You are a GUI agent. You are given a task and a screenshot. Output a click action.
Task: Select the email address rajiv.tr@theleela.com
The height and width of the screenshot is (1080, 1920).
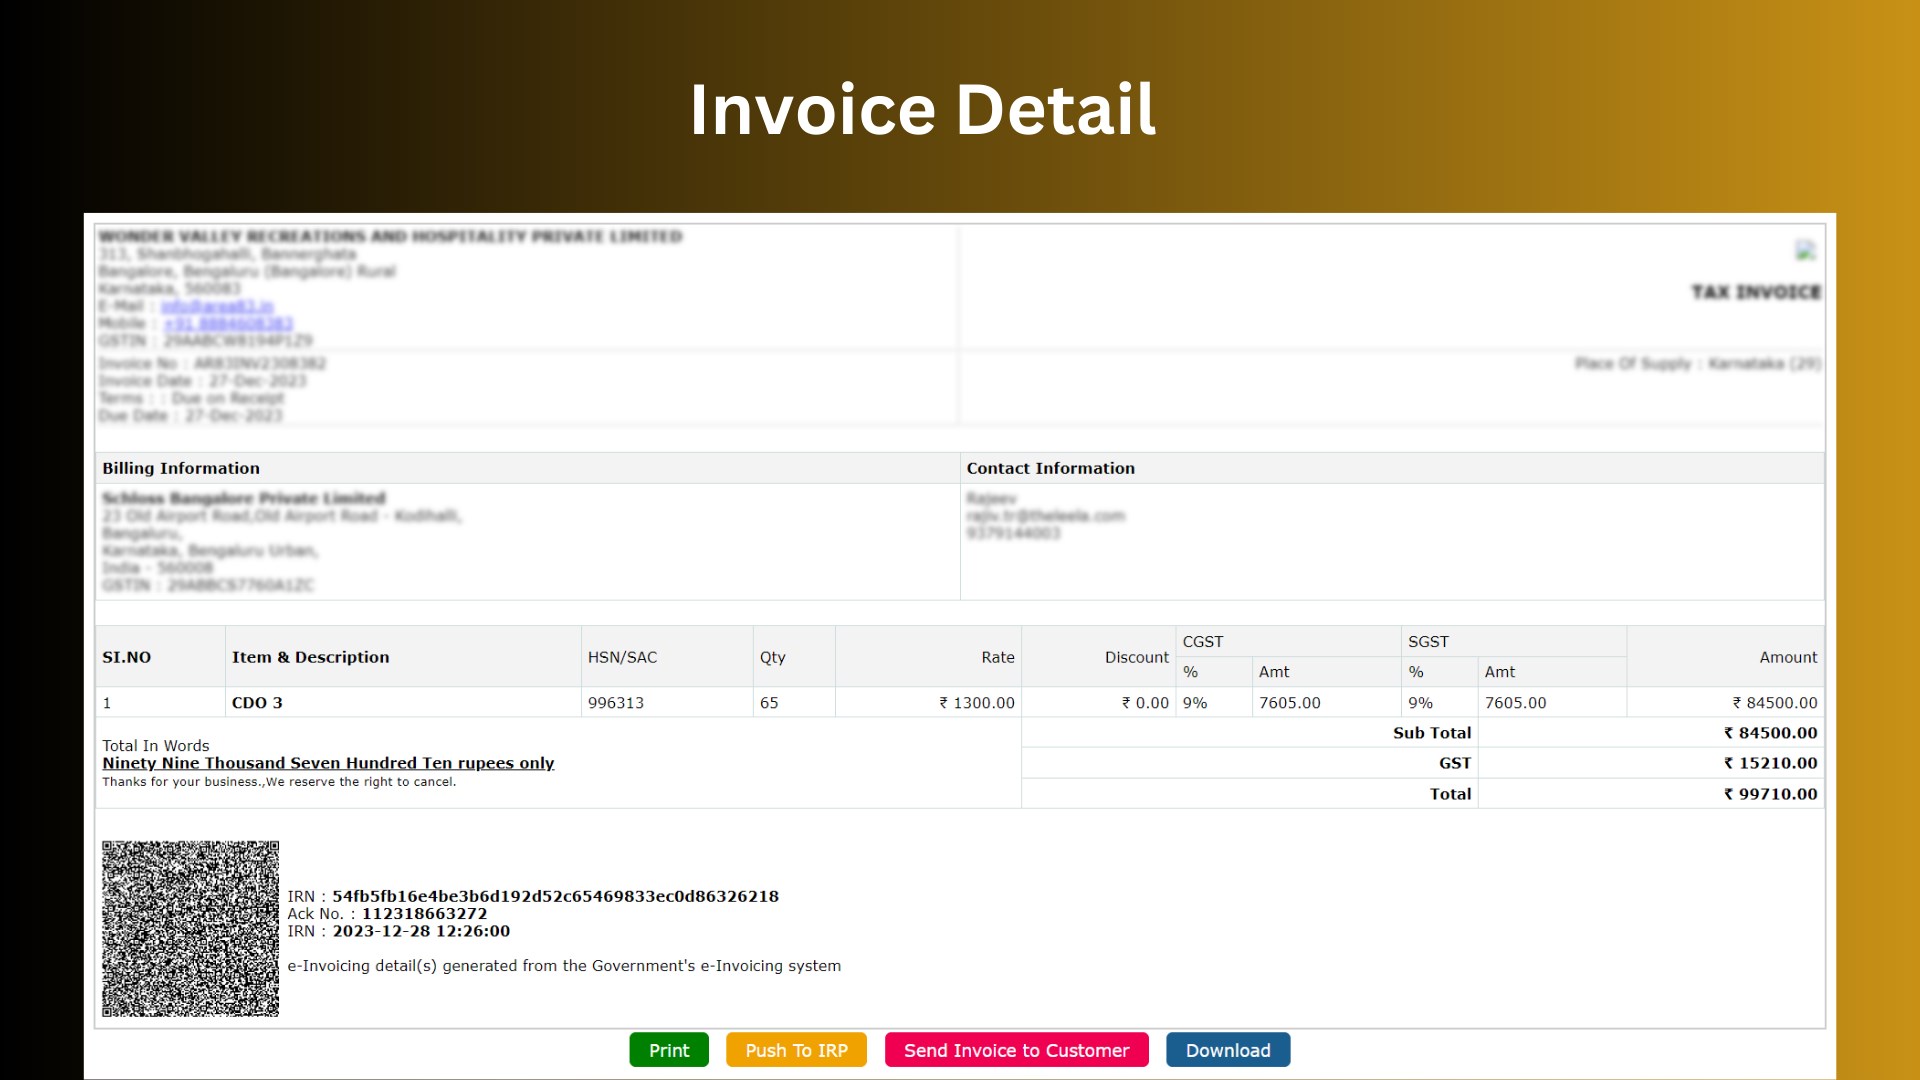coord(1045,515)
